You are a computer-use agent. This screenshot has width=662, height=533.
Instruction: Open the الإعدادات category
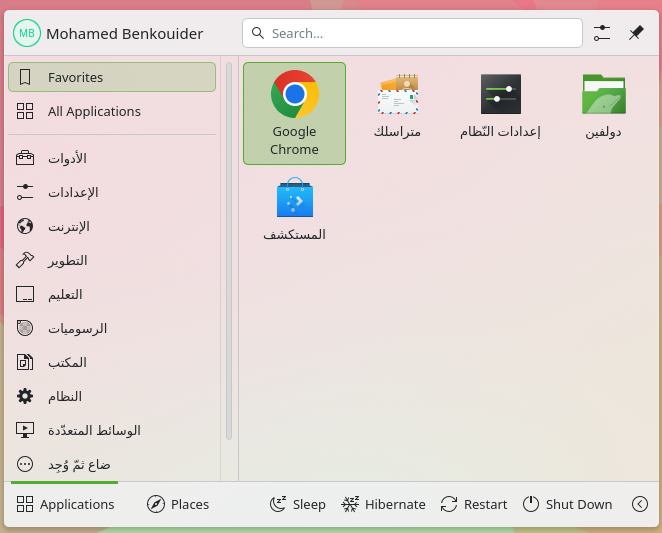click(112, 192)
